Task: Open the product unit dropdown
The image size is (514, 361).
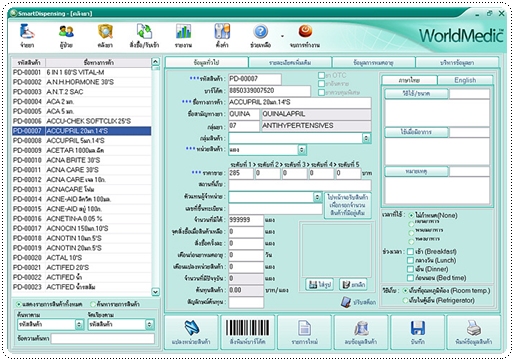Action: 301,150
